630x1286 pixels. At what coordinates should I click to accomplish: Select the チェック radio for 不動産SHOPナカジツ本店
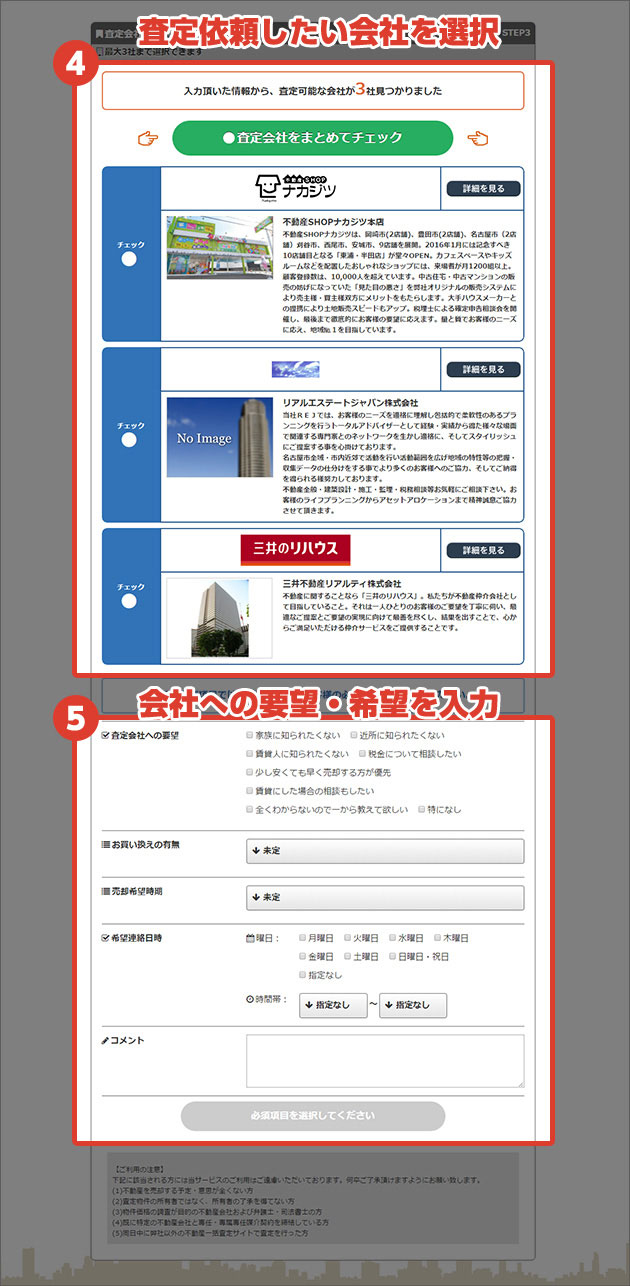pos(129,259)
